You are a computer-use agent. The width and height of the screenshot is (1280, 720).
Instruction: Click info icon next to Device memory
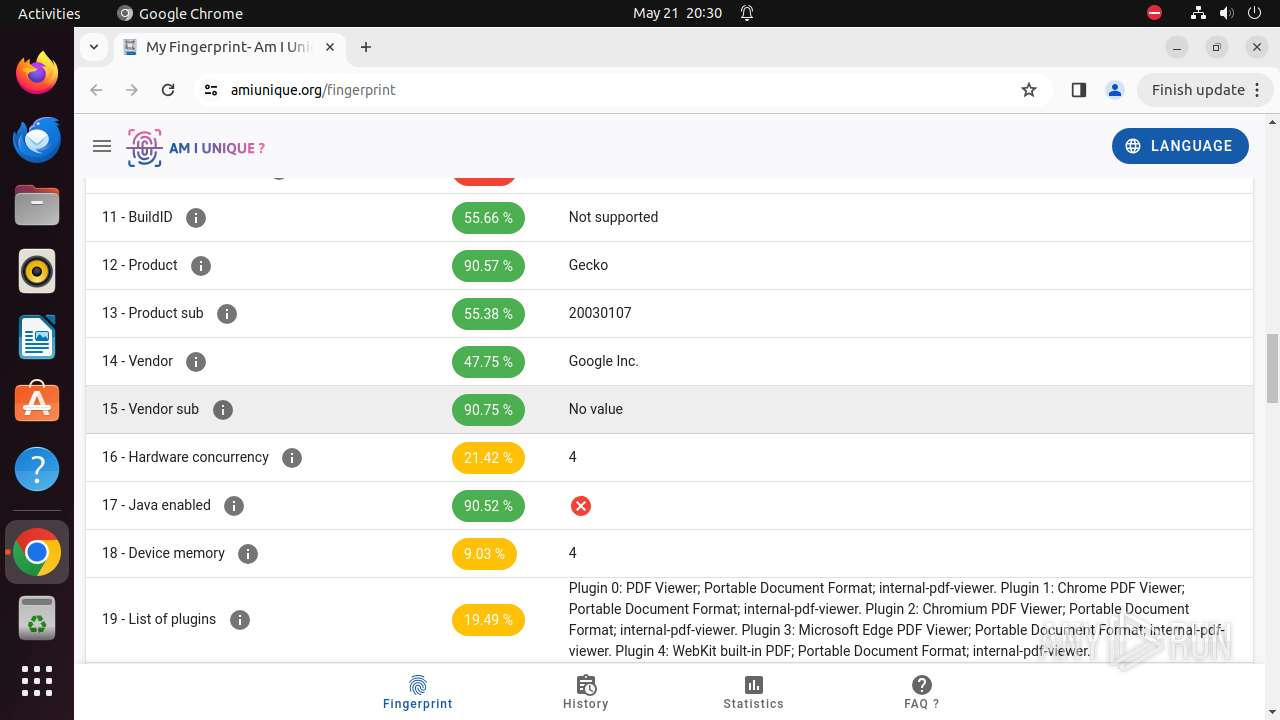pos(248,553)
